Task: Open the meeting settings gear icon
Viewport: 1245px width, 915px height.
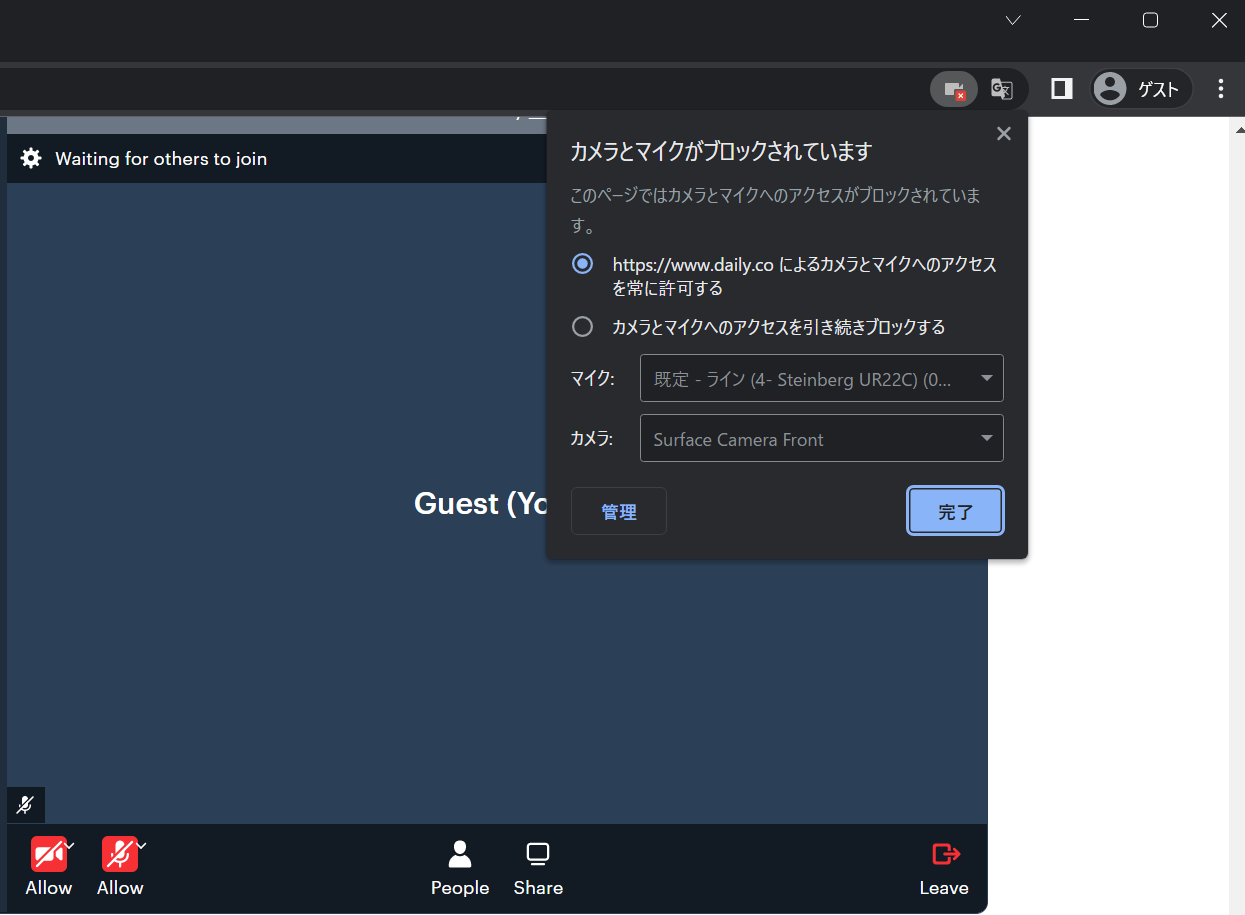Action: [x=31, y=158]
